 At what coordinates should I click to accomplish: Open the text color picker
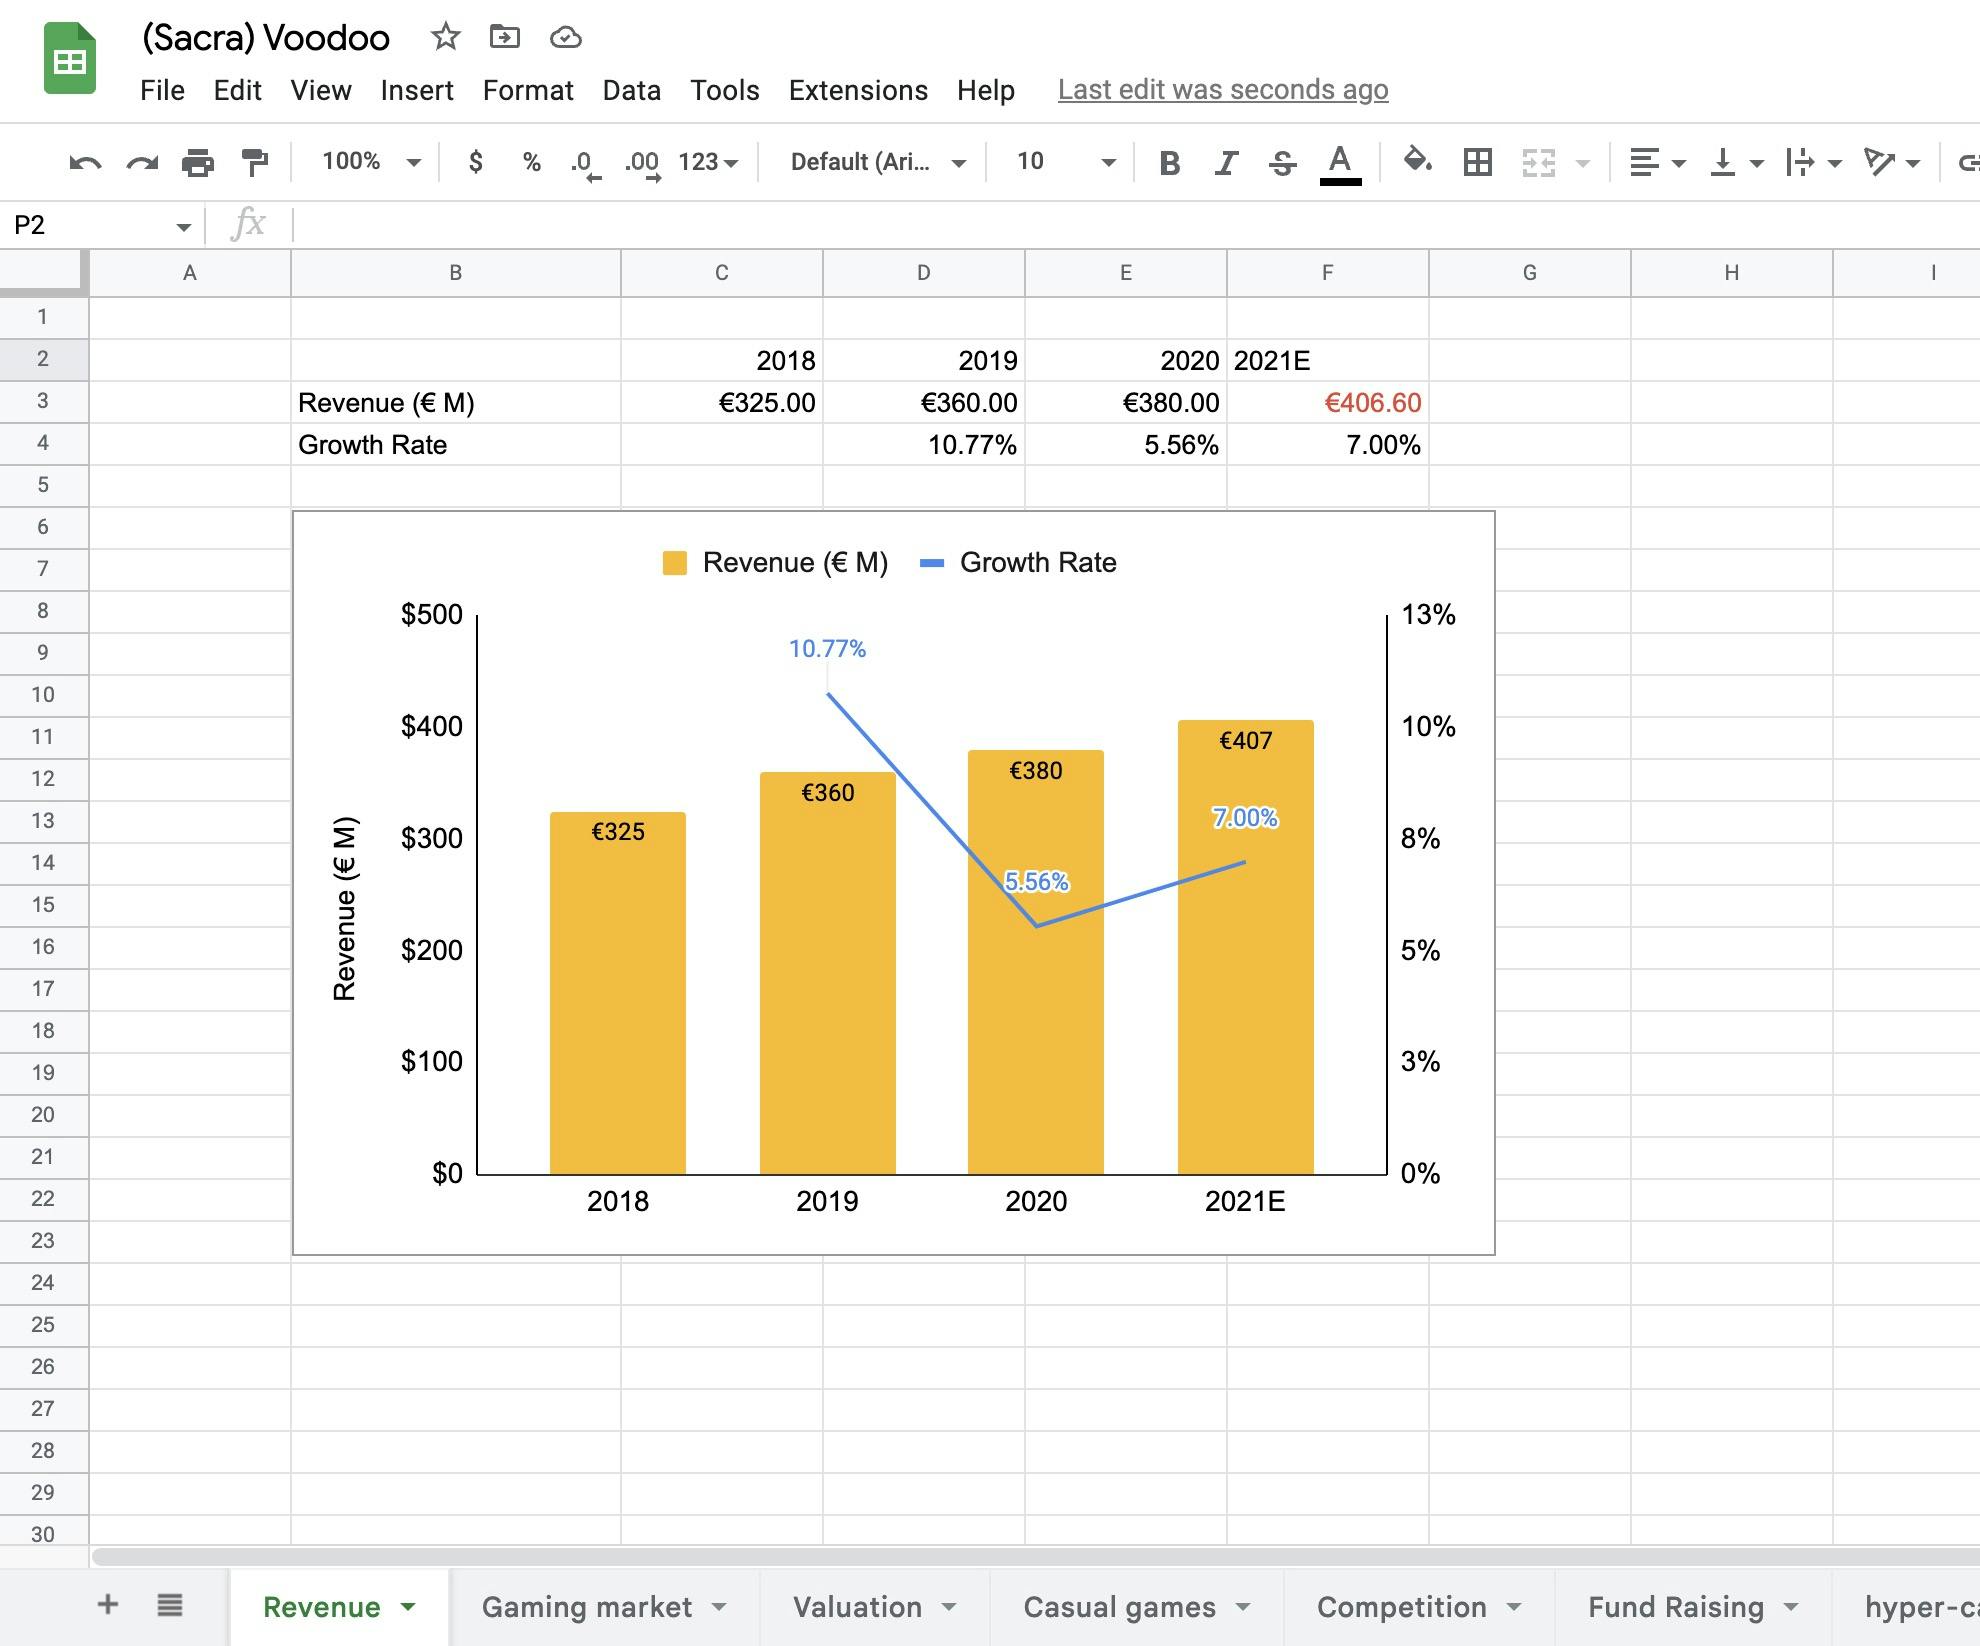(x=1340, y=164)
